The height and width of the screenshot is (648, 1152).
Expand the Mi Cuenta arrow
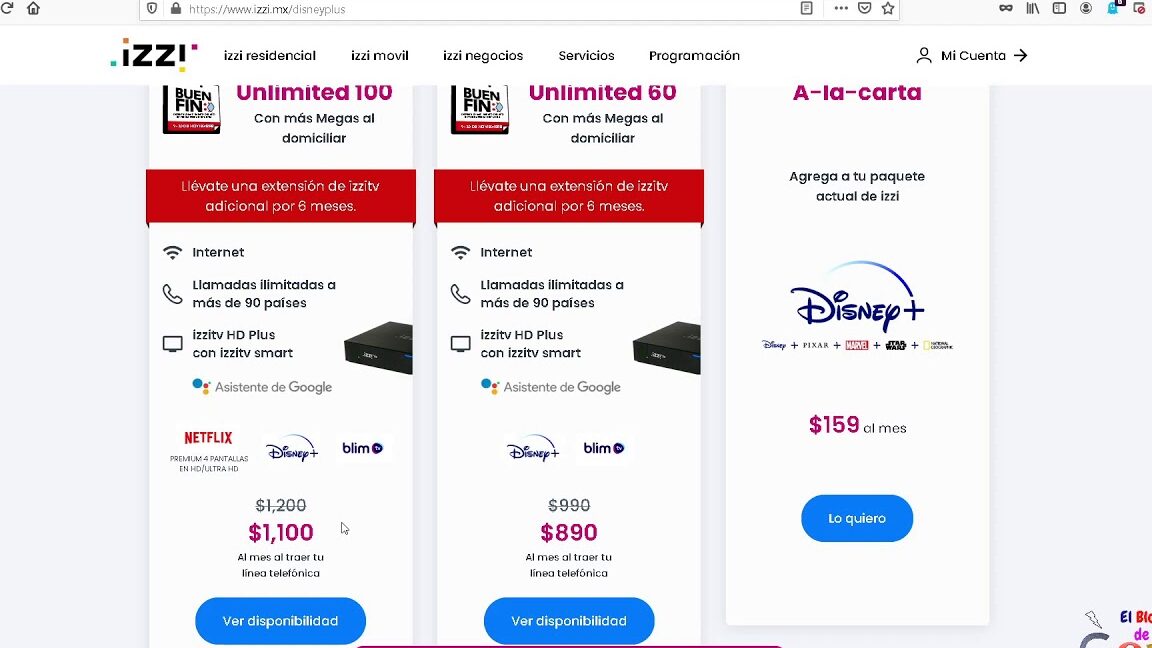click(1021, 56)
